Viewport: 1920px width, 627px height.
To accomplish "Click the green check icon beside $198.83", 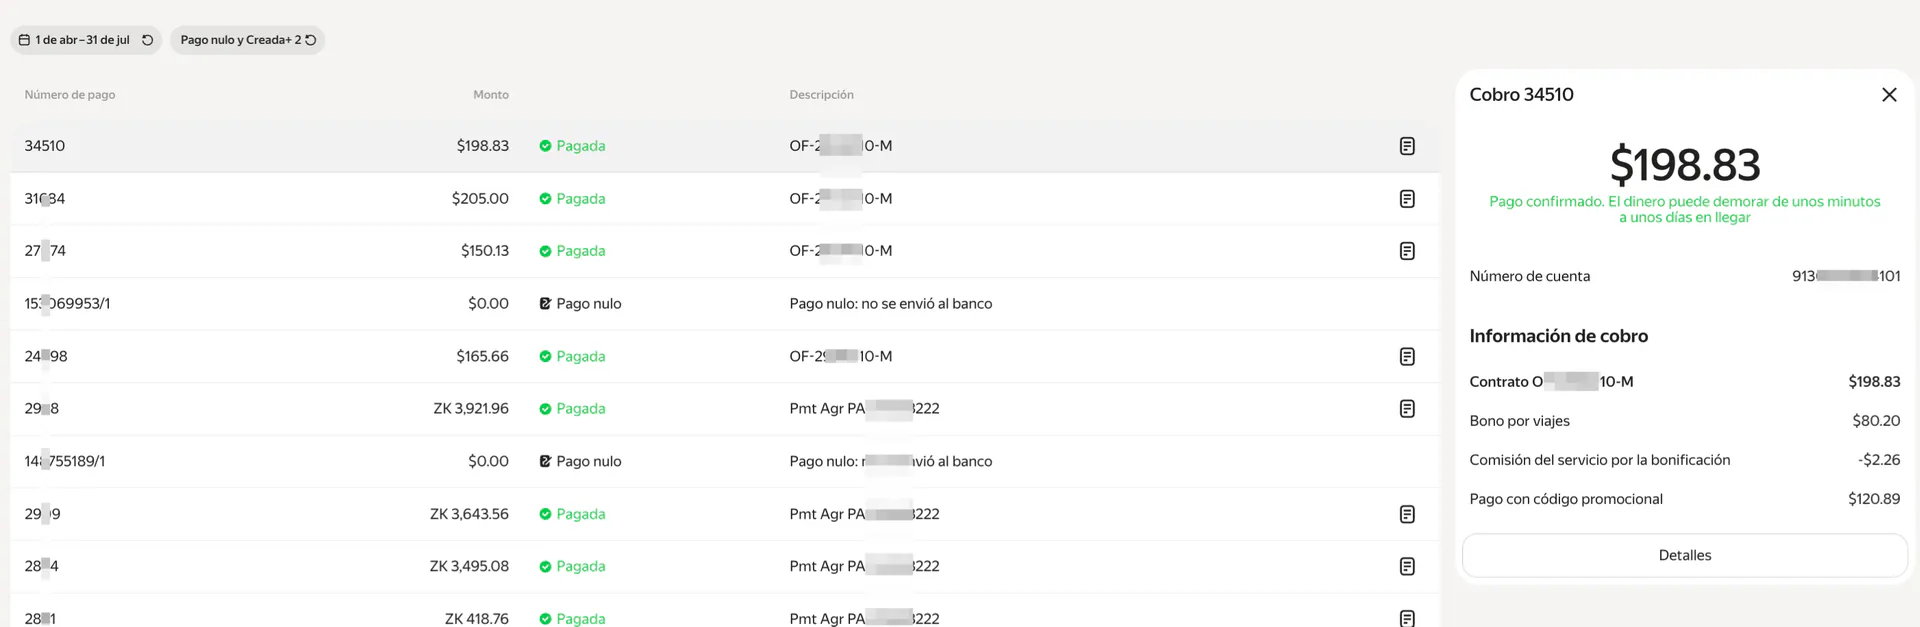I will coord(545,146).
